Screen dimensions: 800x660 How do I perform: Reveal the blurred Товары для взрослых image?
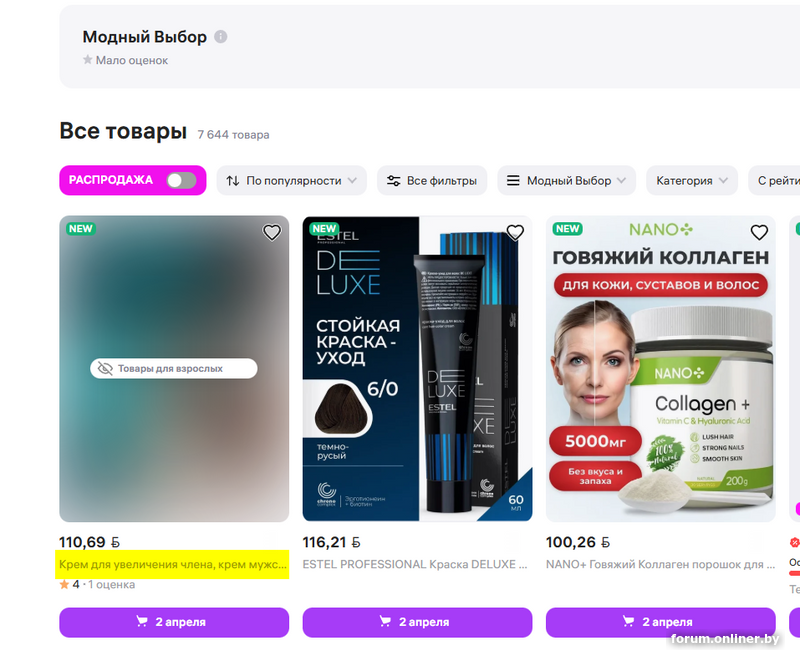pos(173,368)
